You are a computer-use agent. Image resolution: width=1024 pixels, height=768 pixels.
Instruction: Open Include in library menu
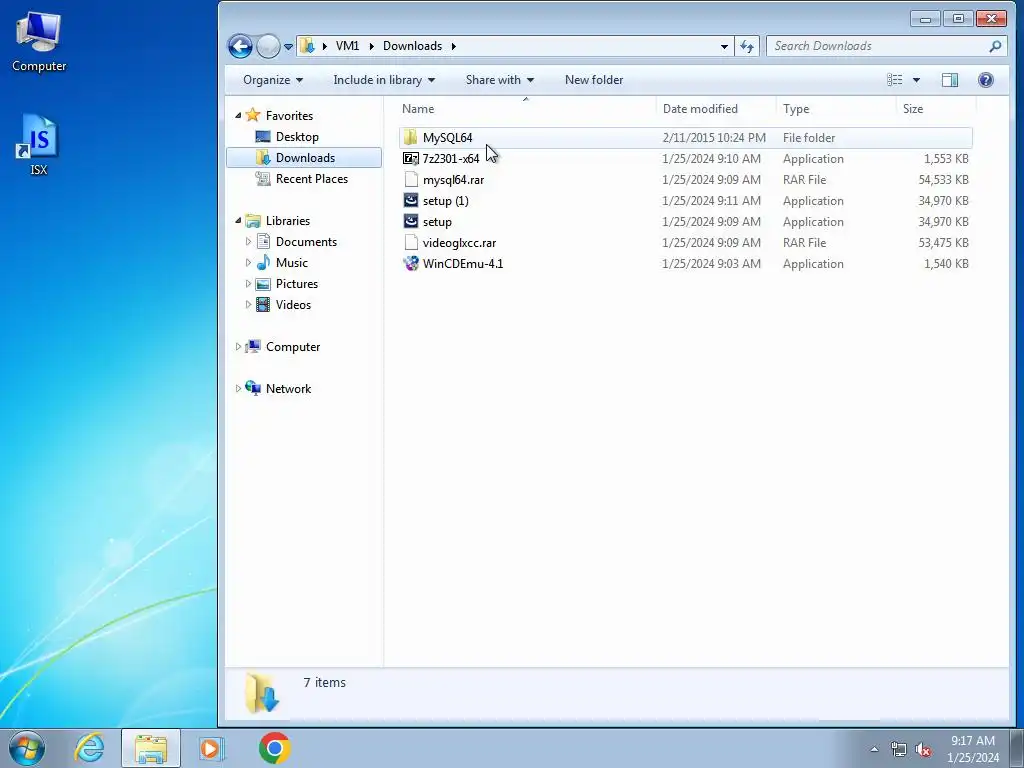pyautogui.click(x=384, y=80)
